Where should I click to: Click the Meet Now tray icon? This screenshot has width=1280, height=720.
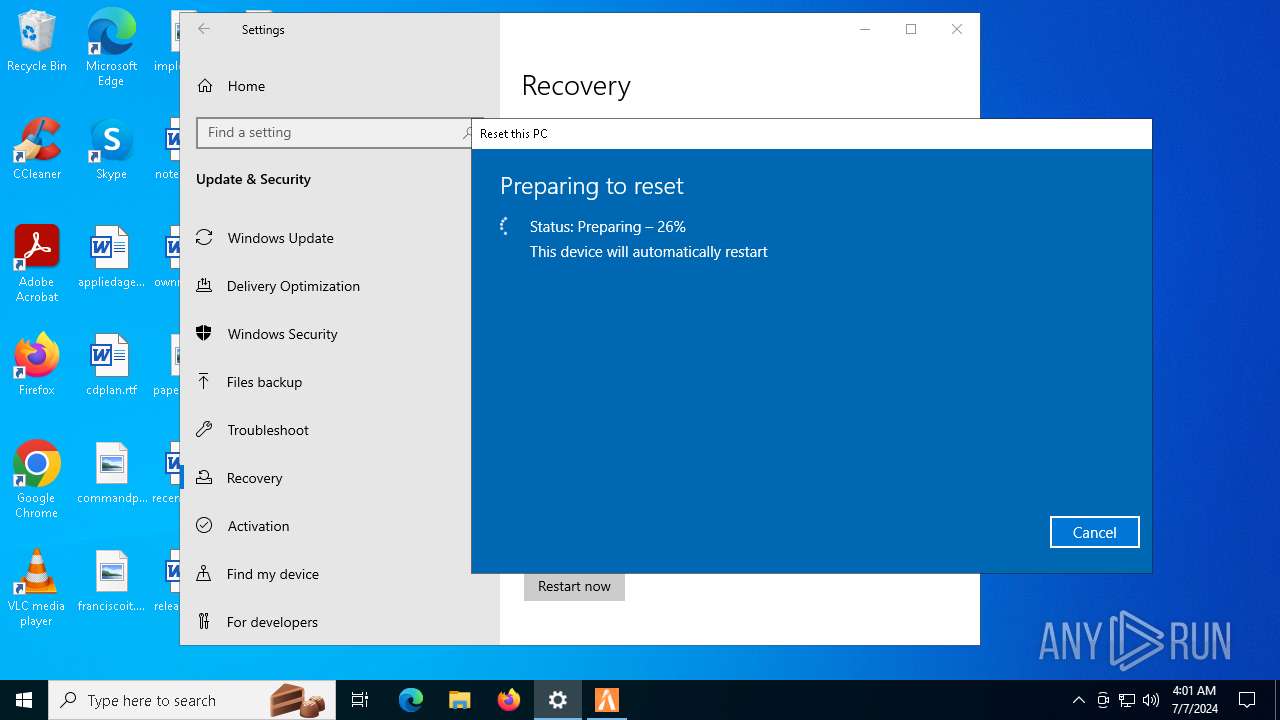pos(1103,700)
